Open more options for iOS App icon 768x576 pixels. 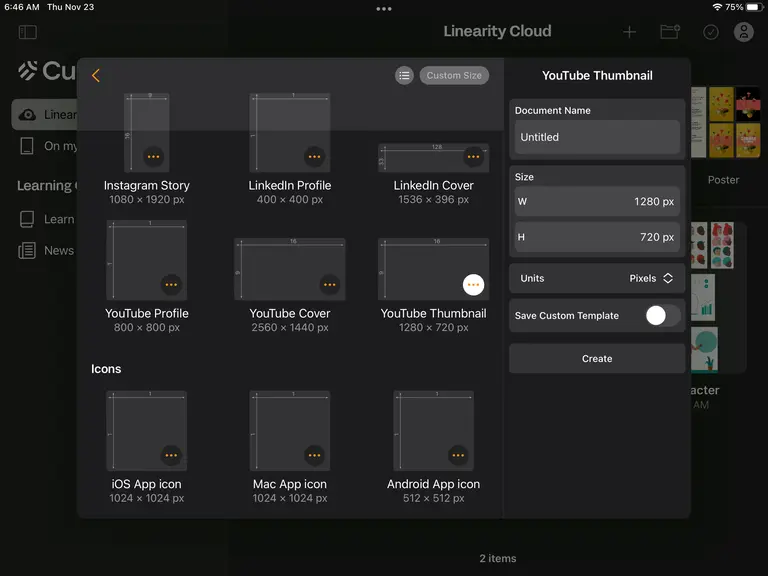(x=171, y=456)
